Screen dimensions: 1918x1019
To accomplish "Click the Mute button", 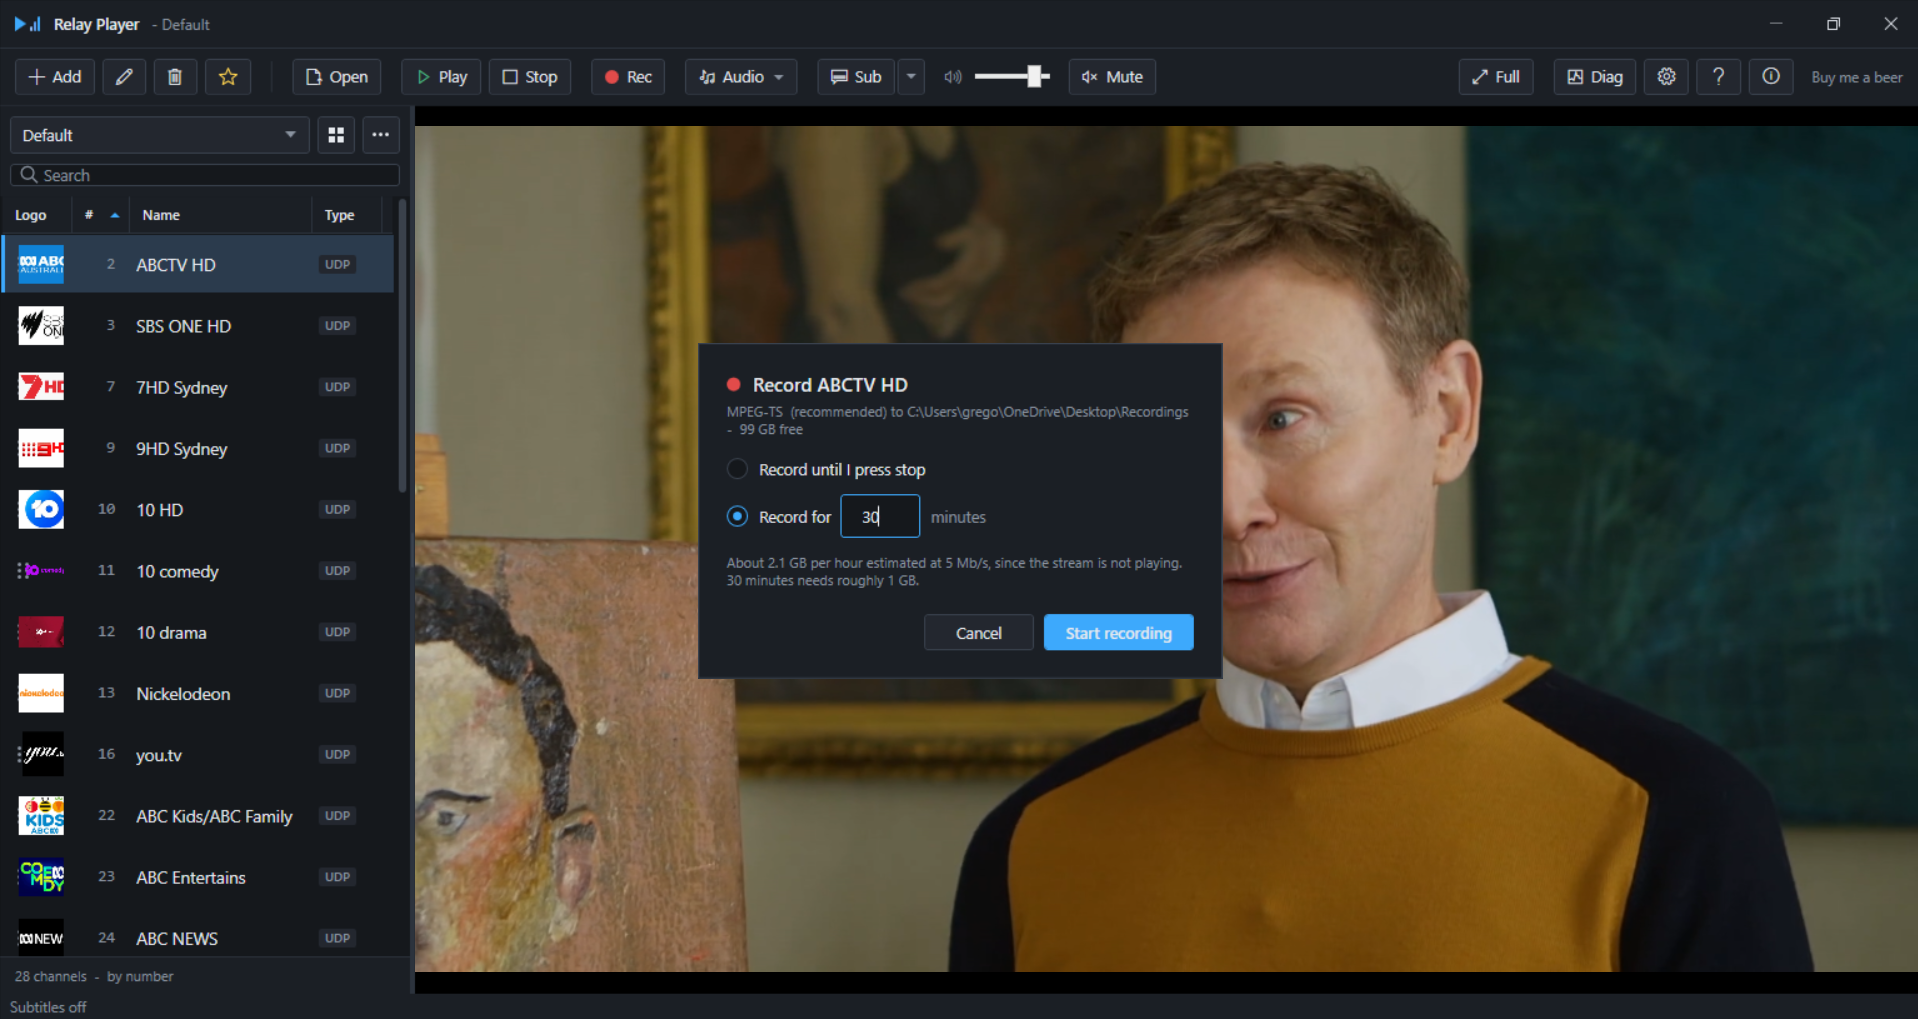I will (1112, 77).
